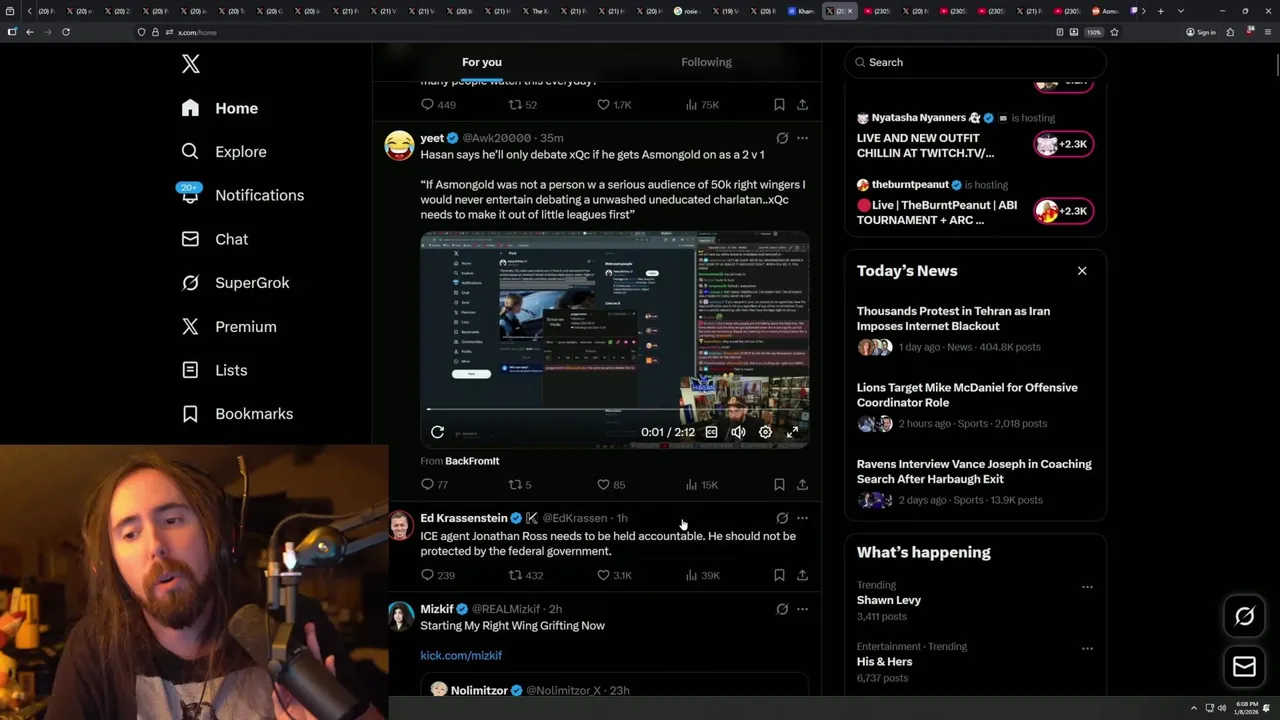Image resolution: width=1280 pixels, height=720 pixels.
Task: Toggle captions on the video
Action: (711, 432)
